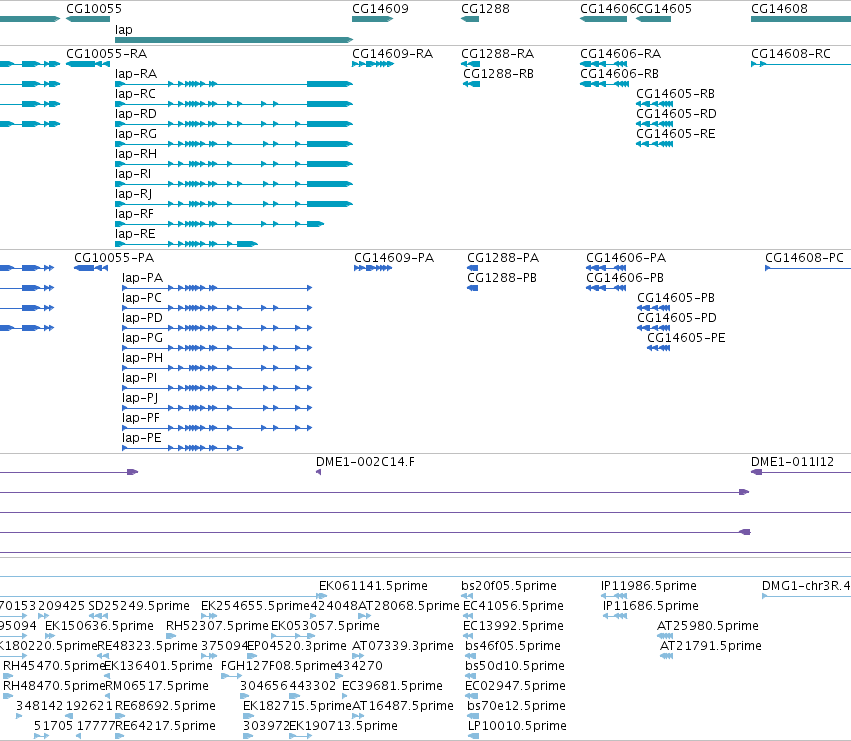Click CG14609-PA protein label

(394, 258)
